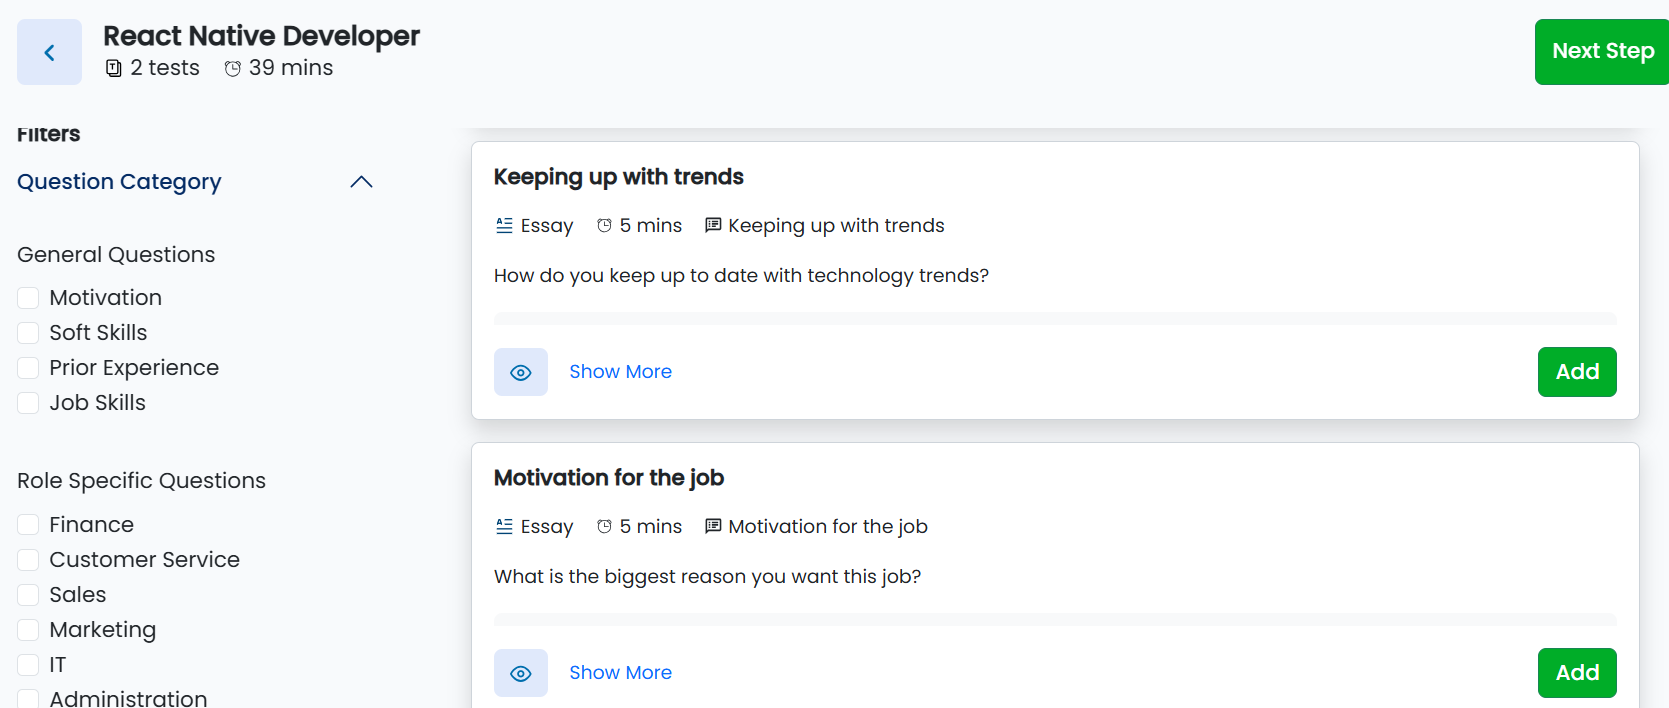Expand Show More on Motivation for the job
The image size is (1669, 708).
tap(620, 673)
